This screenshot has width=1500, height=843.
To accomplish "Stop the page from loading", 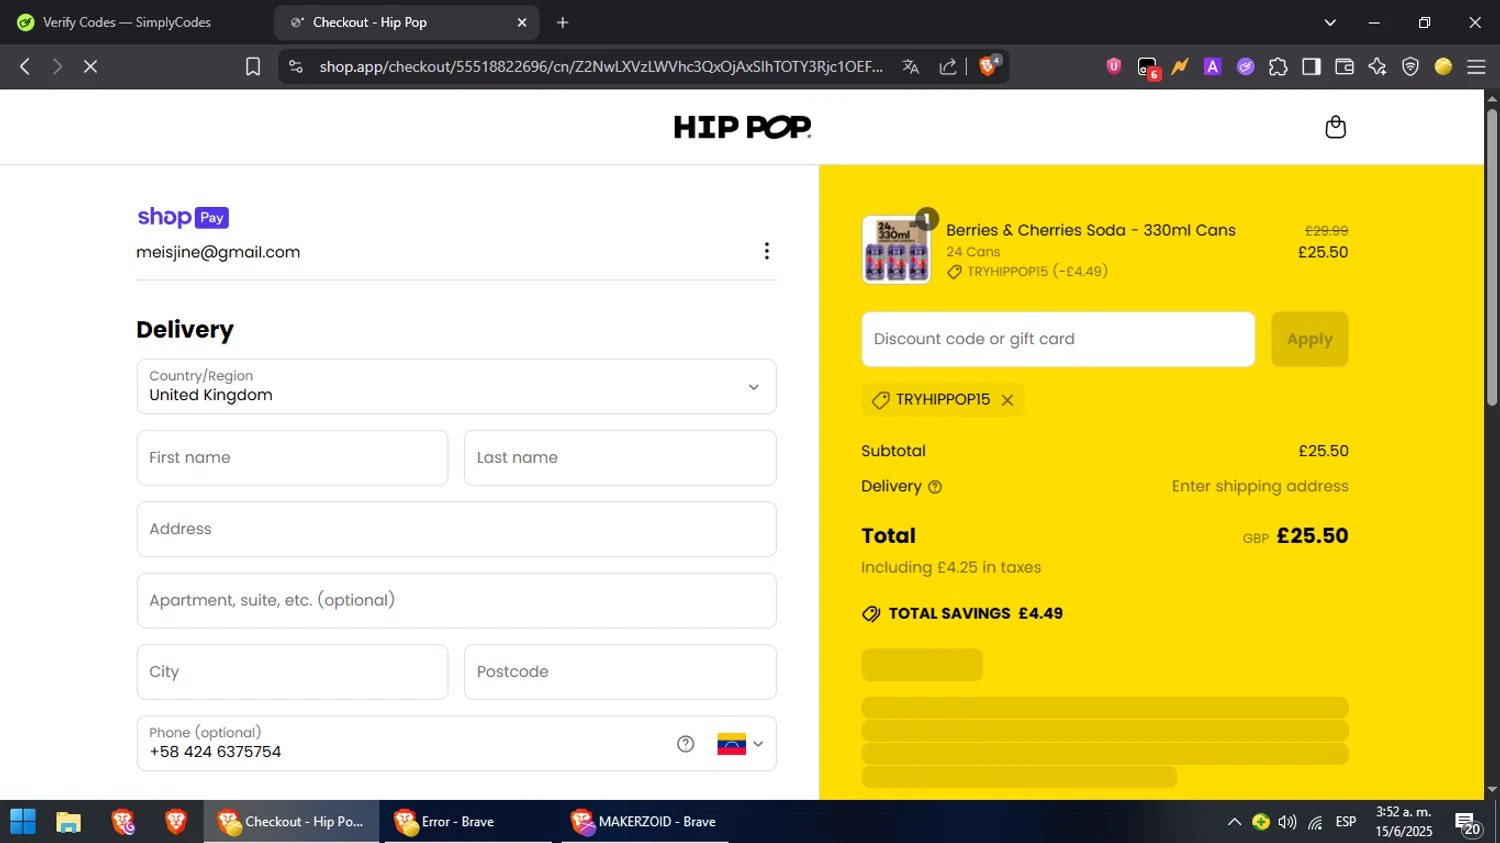I will [90, 66].
